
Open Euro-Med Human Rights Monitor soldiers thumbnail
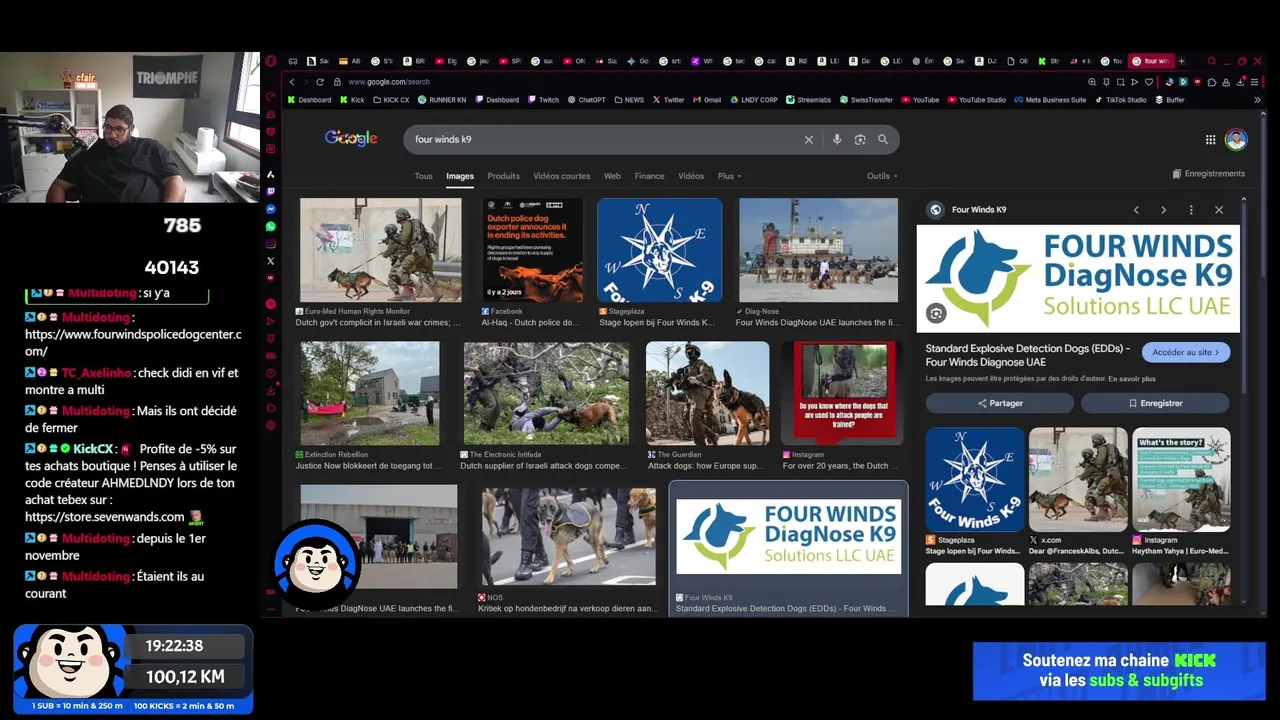tap(381, 250)
